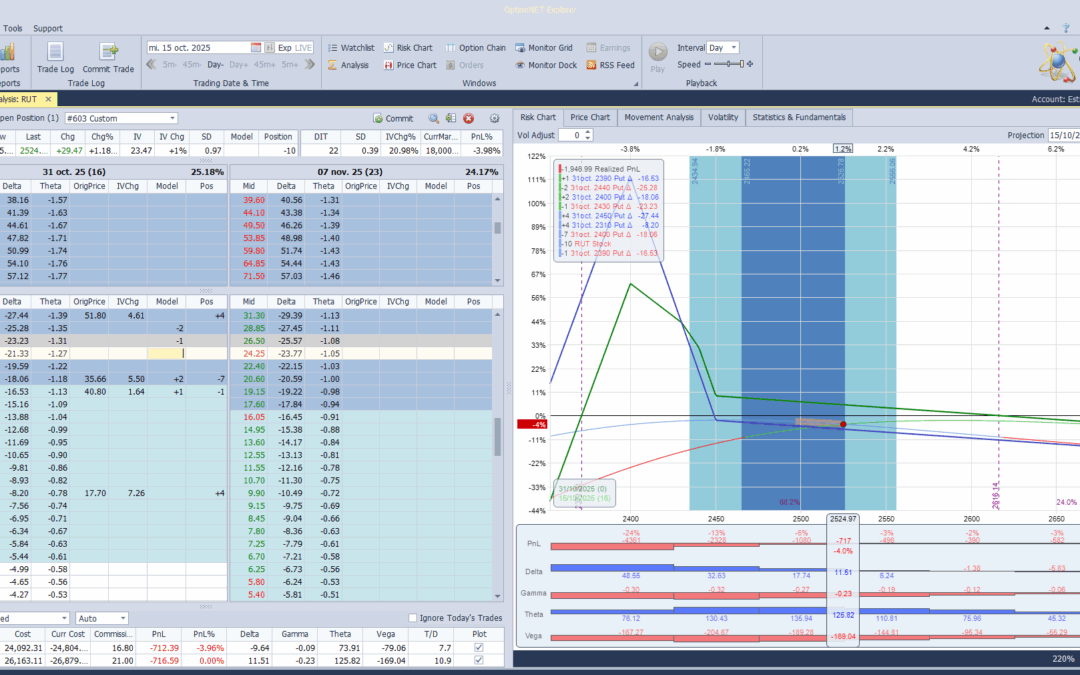Expand the #603 Custom position dropdown

pos(172,118)
